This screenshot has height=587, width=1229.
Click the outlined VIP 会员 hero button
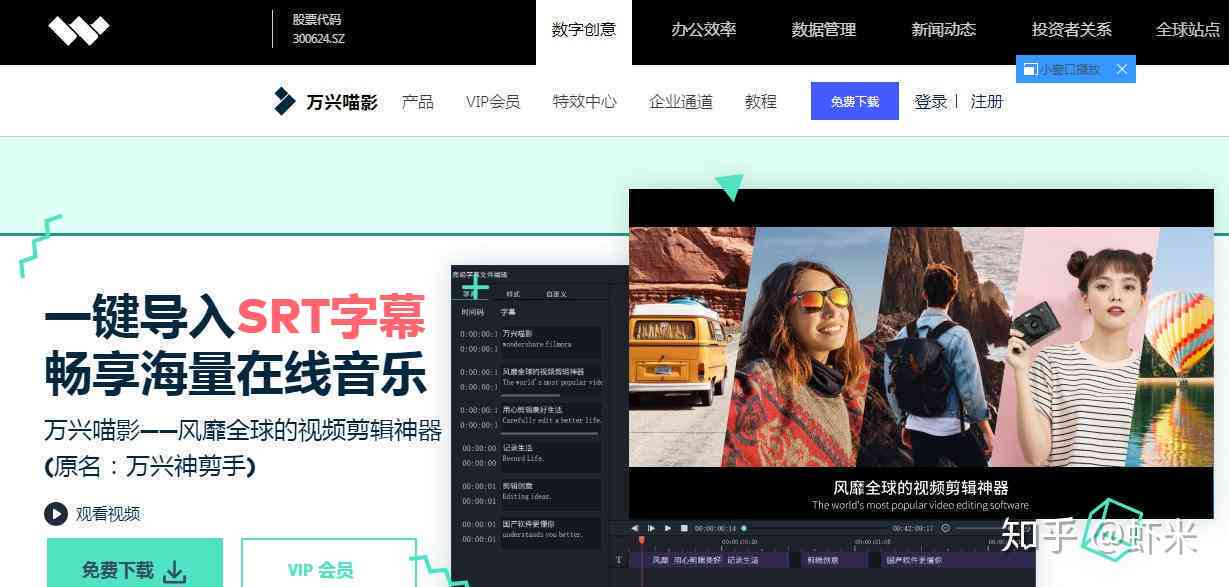(329, 565)
